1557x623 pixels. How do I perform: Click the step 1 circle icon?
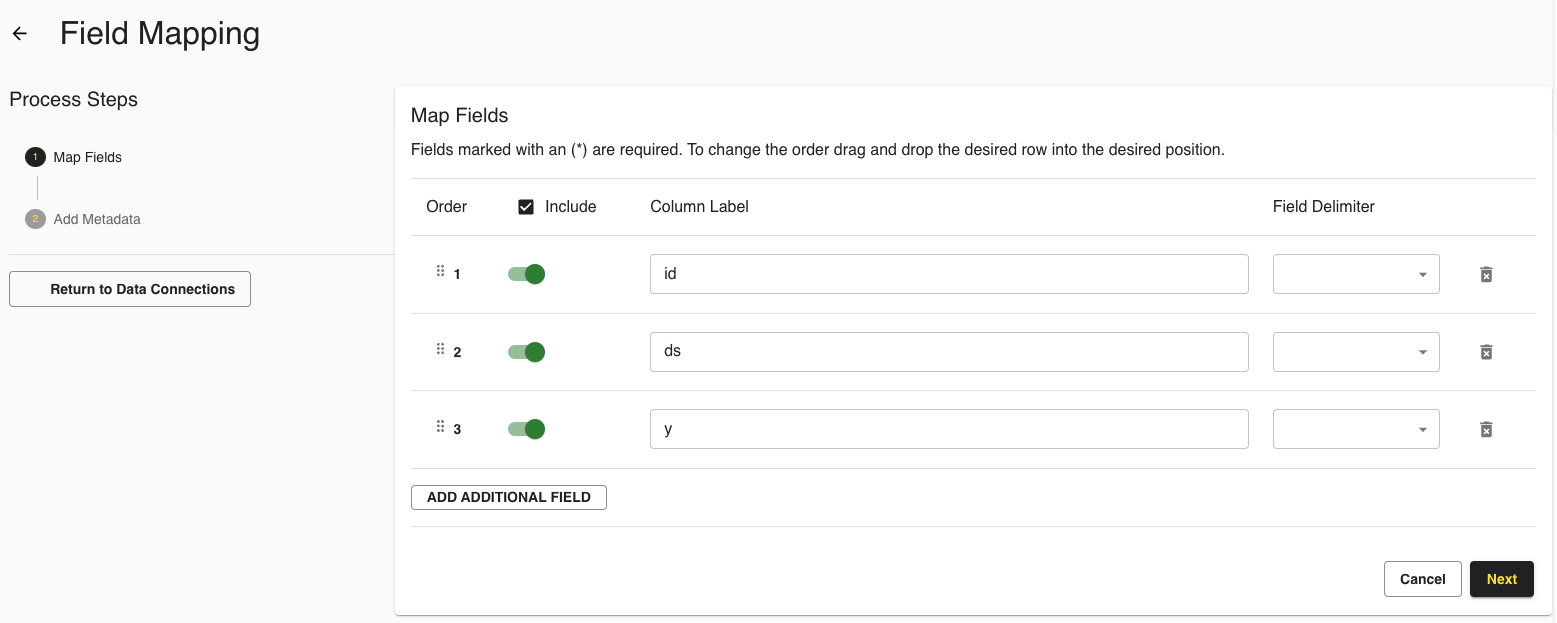tap(36, 157)
